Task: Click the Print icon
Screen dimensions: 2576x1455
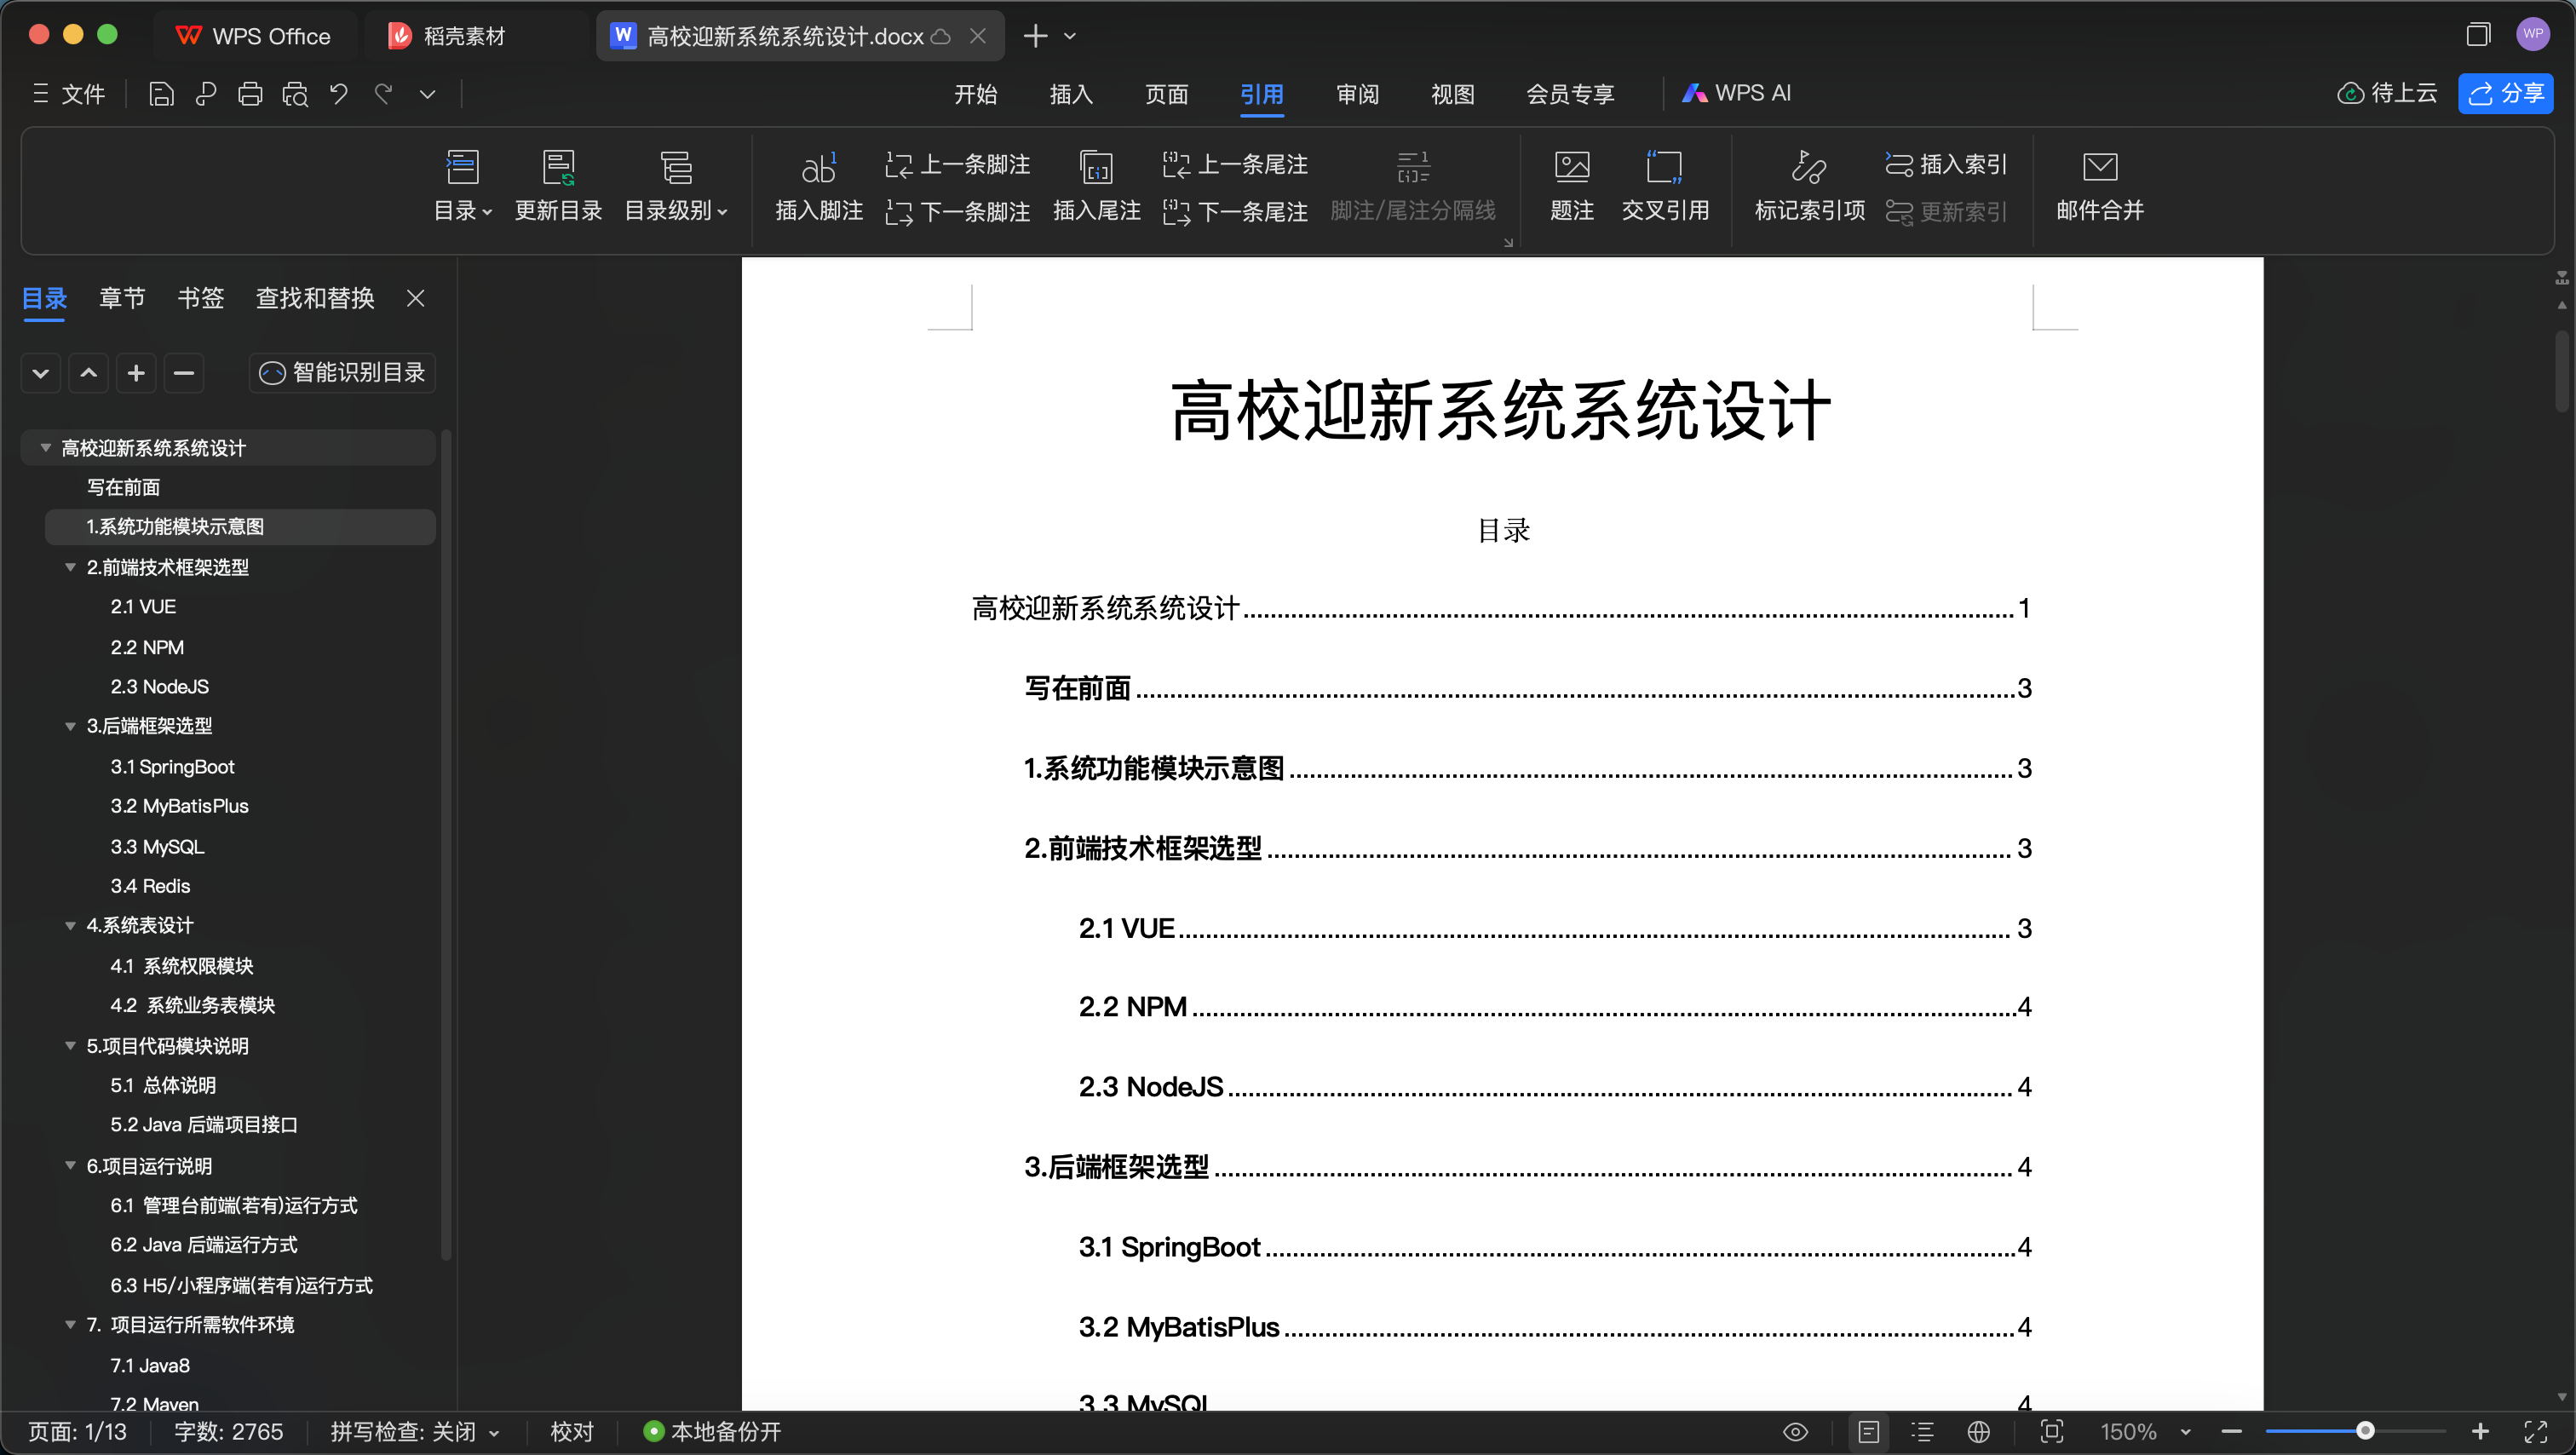Action: coord(250,94)
